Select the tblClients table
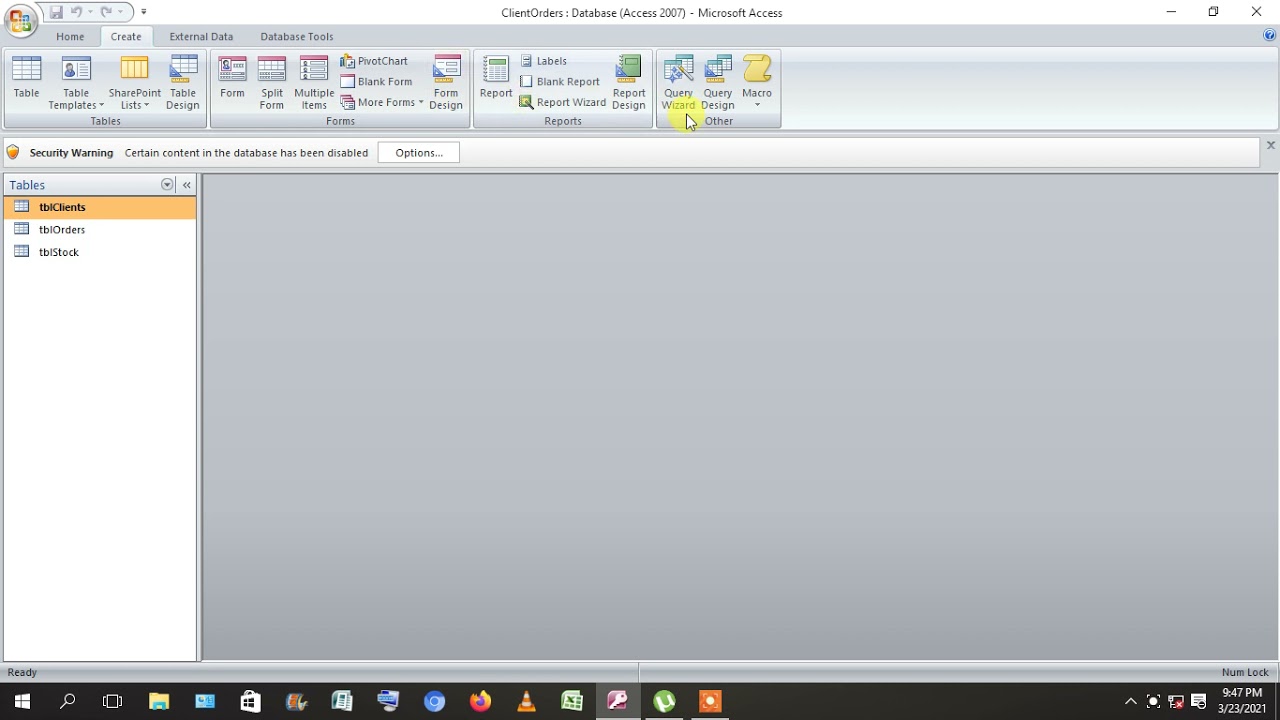Image resolution: width=1280 pixels, height=720 pixels. 100,207
